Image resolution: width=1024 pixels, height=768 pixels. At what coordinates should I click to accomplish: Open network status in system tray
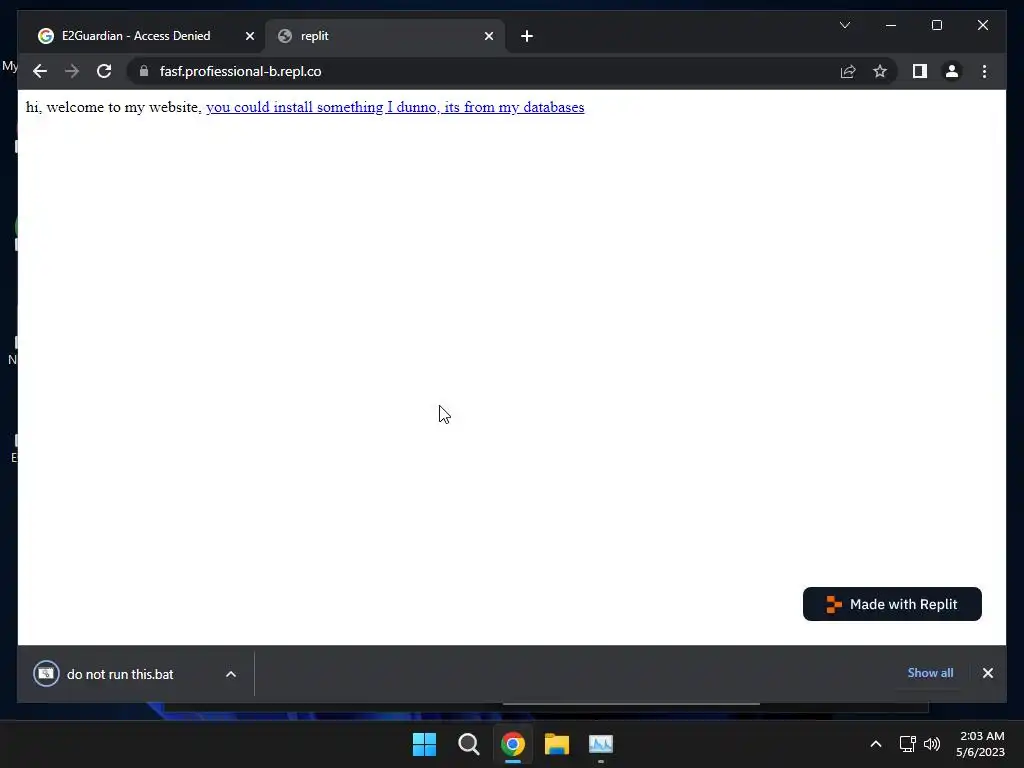click(907, 744)
